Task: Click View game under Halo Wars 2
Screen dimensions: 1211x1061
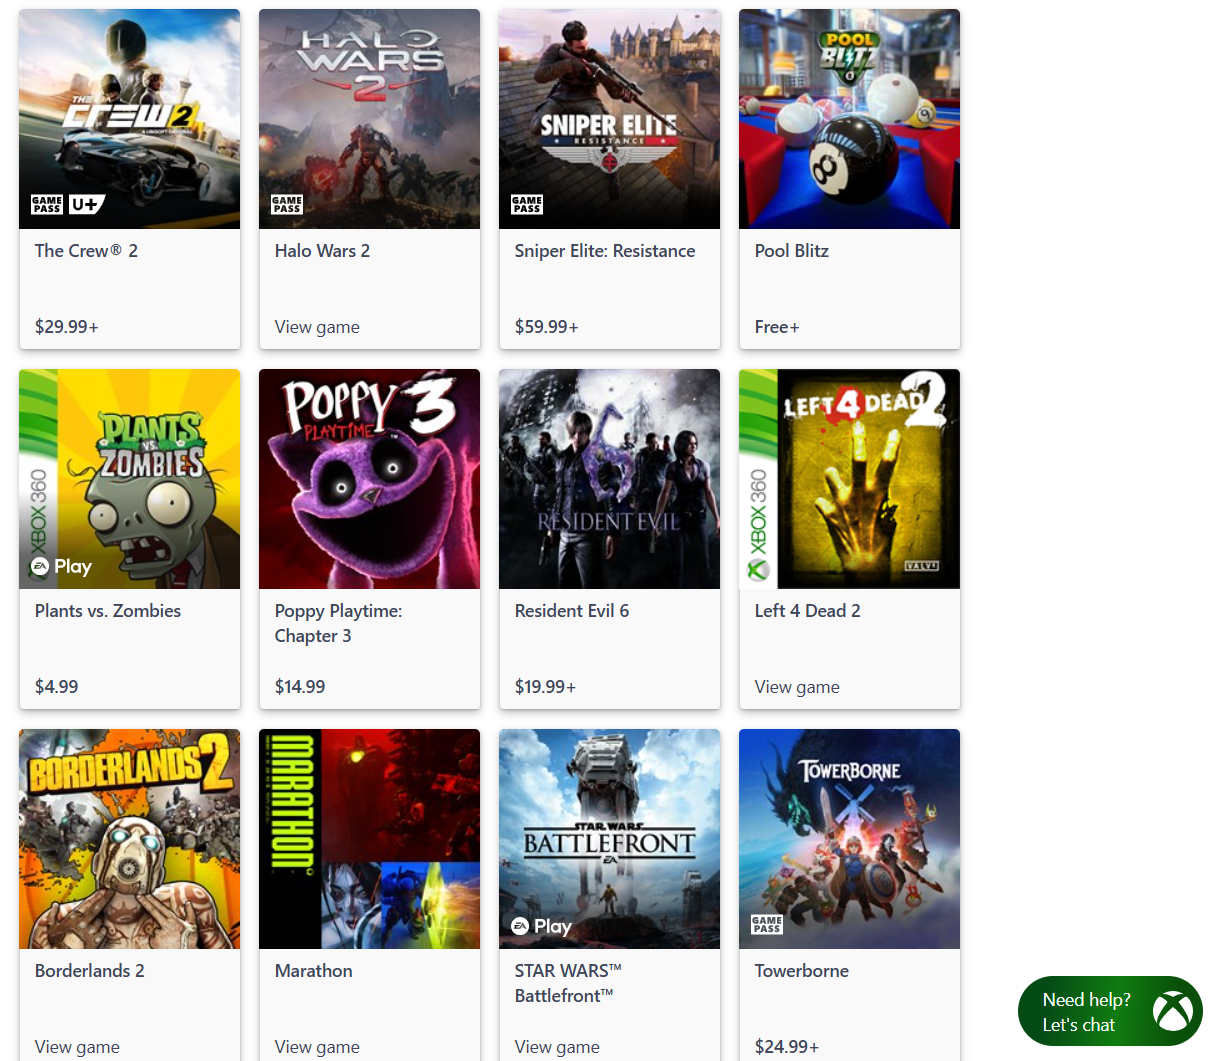Action: (x=317, y=327)
